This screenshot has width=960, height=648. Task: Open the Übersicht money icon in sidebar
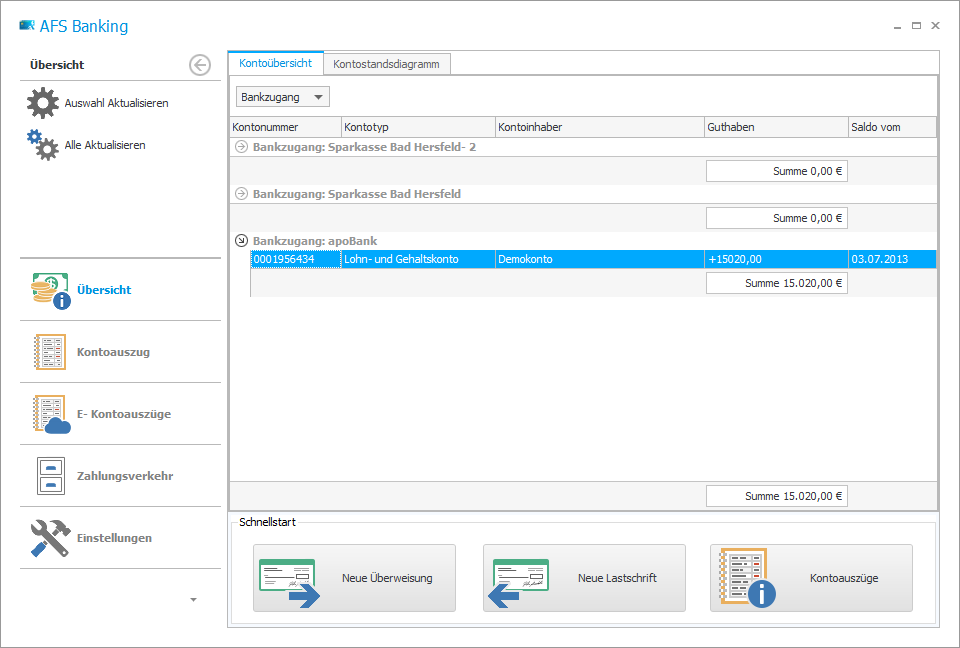51,290
